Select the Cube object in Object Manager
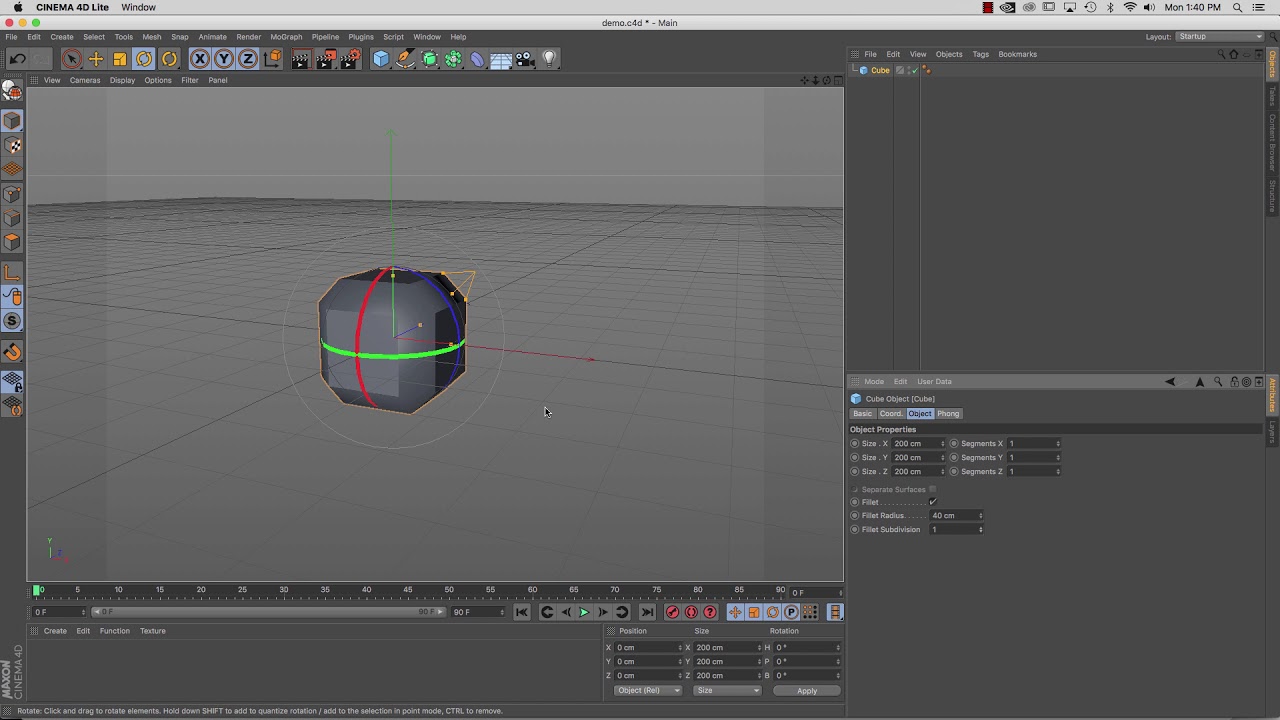1280x720 pixels. pos(880,70)
